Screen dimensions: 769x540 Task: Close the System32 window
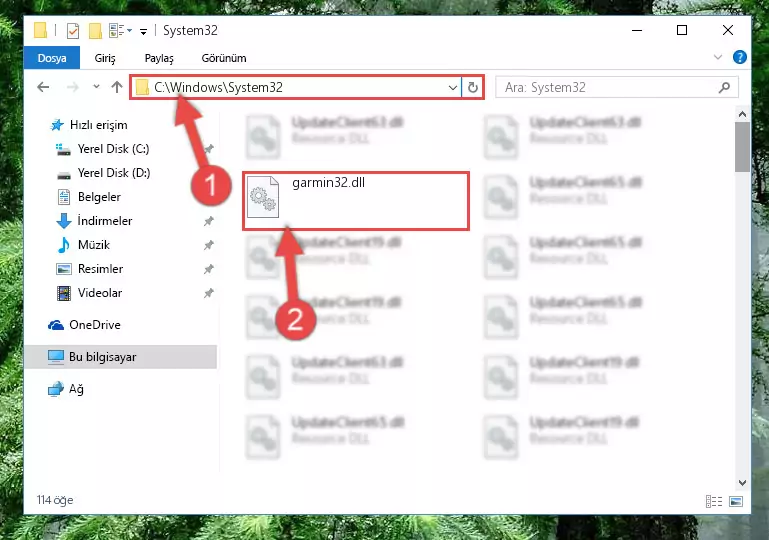pyautogui.click(x=728, y=30)
